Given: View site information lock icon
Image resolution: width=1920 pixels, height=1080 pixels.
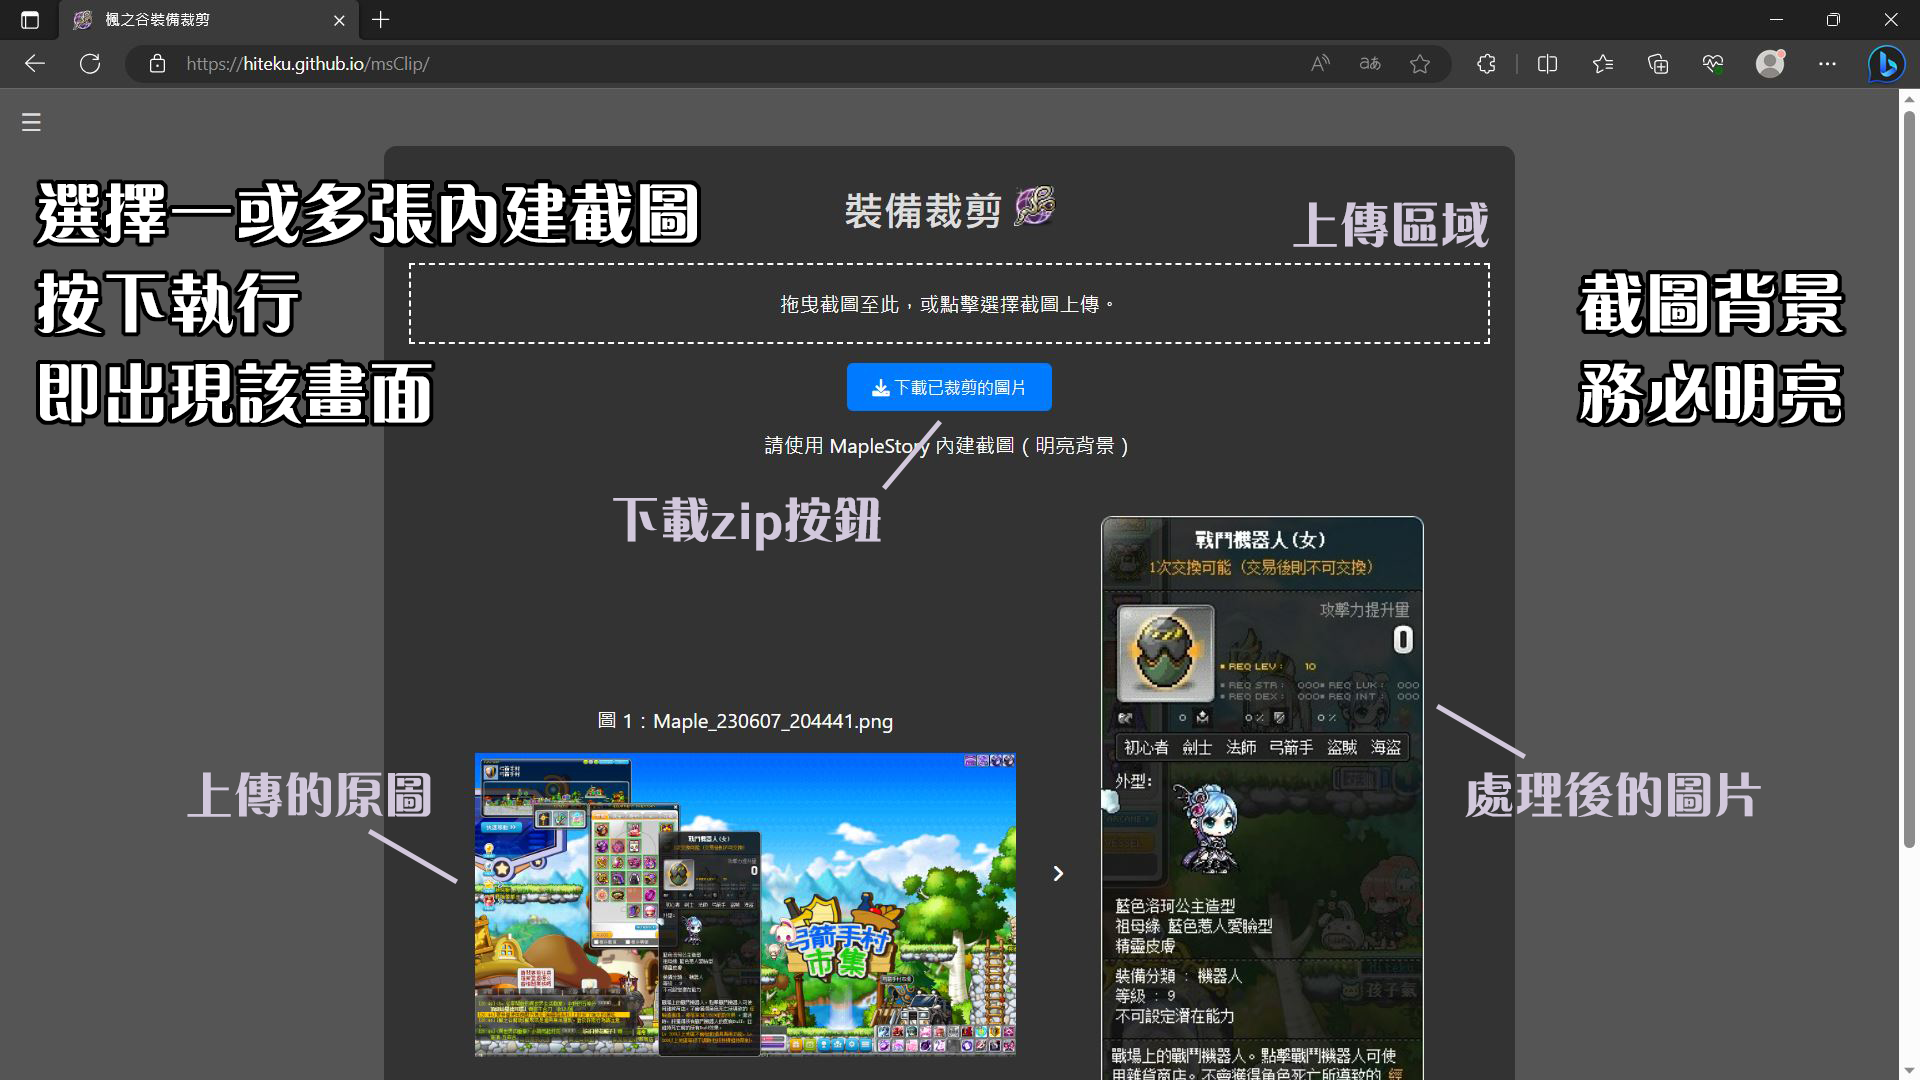Looking at the screenshot, I should [157, 64].
